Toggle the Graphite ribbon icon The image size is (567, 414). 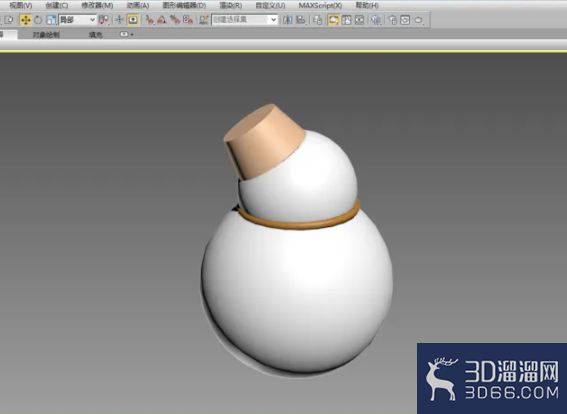[333, 20]
